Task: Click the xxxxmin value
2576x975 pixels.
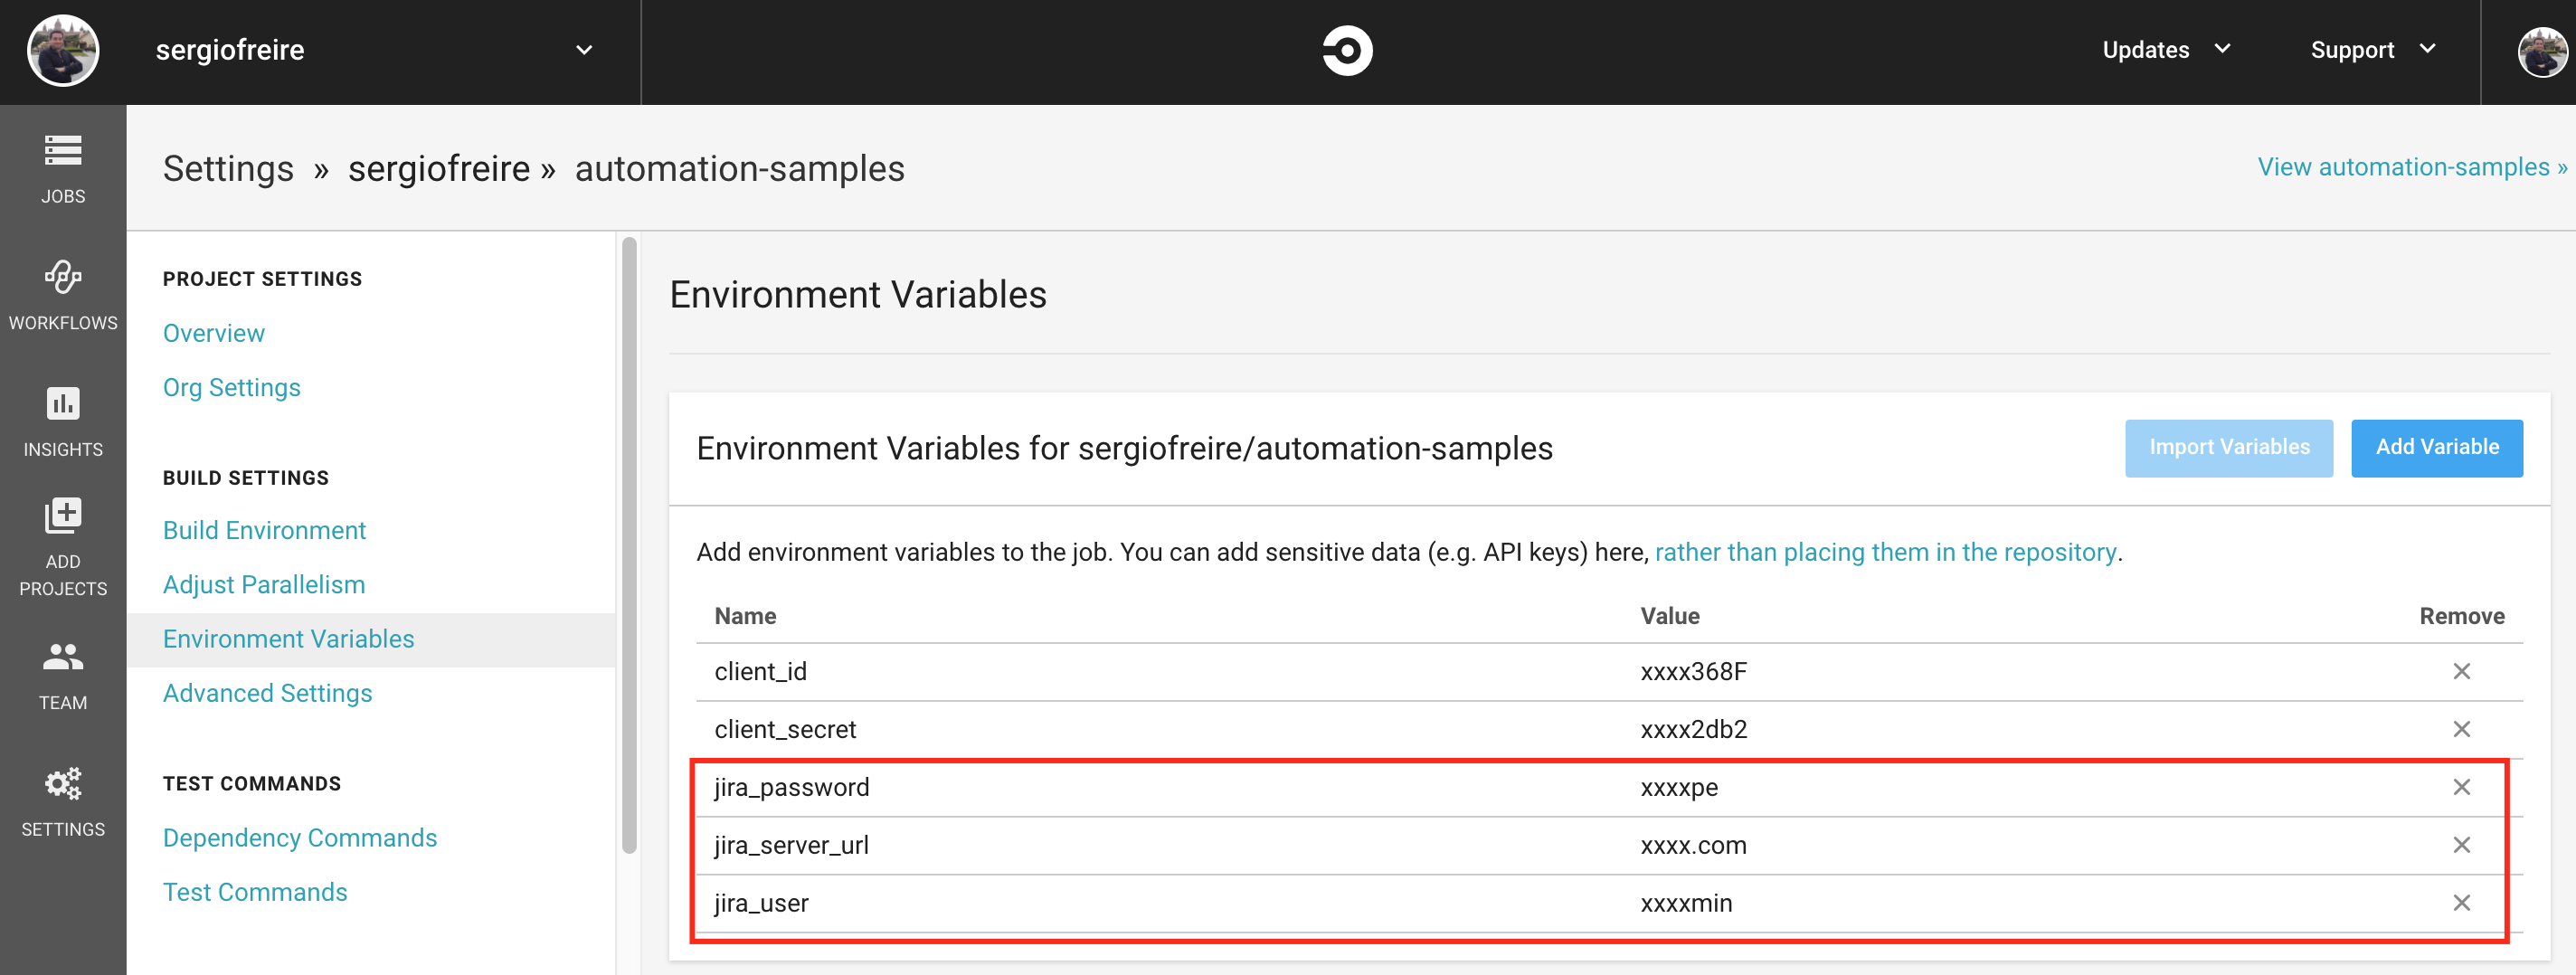Action: tap(1686, 903)
